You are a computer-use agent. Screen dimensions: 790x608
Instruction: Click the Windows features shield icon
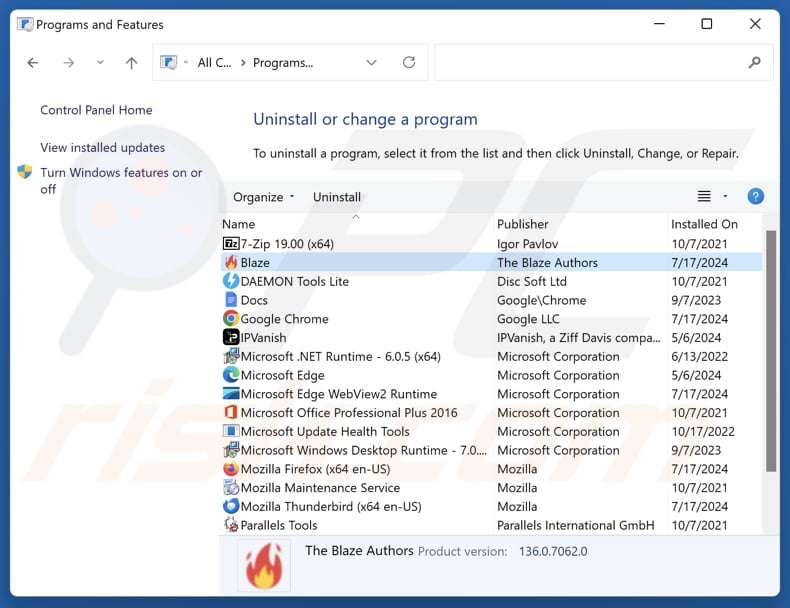(x=25, y=172)
